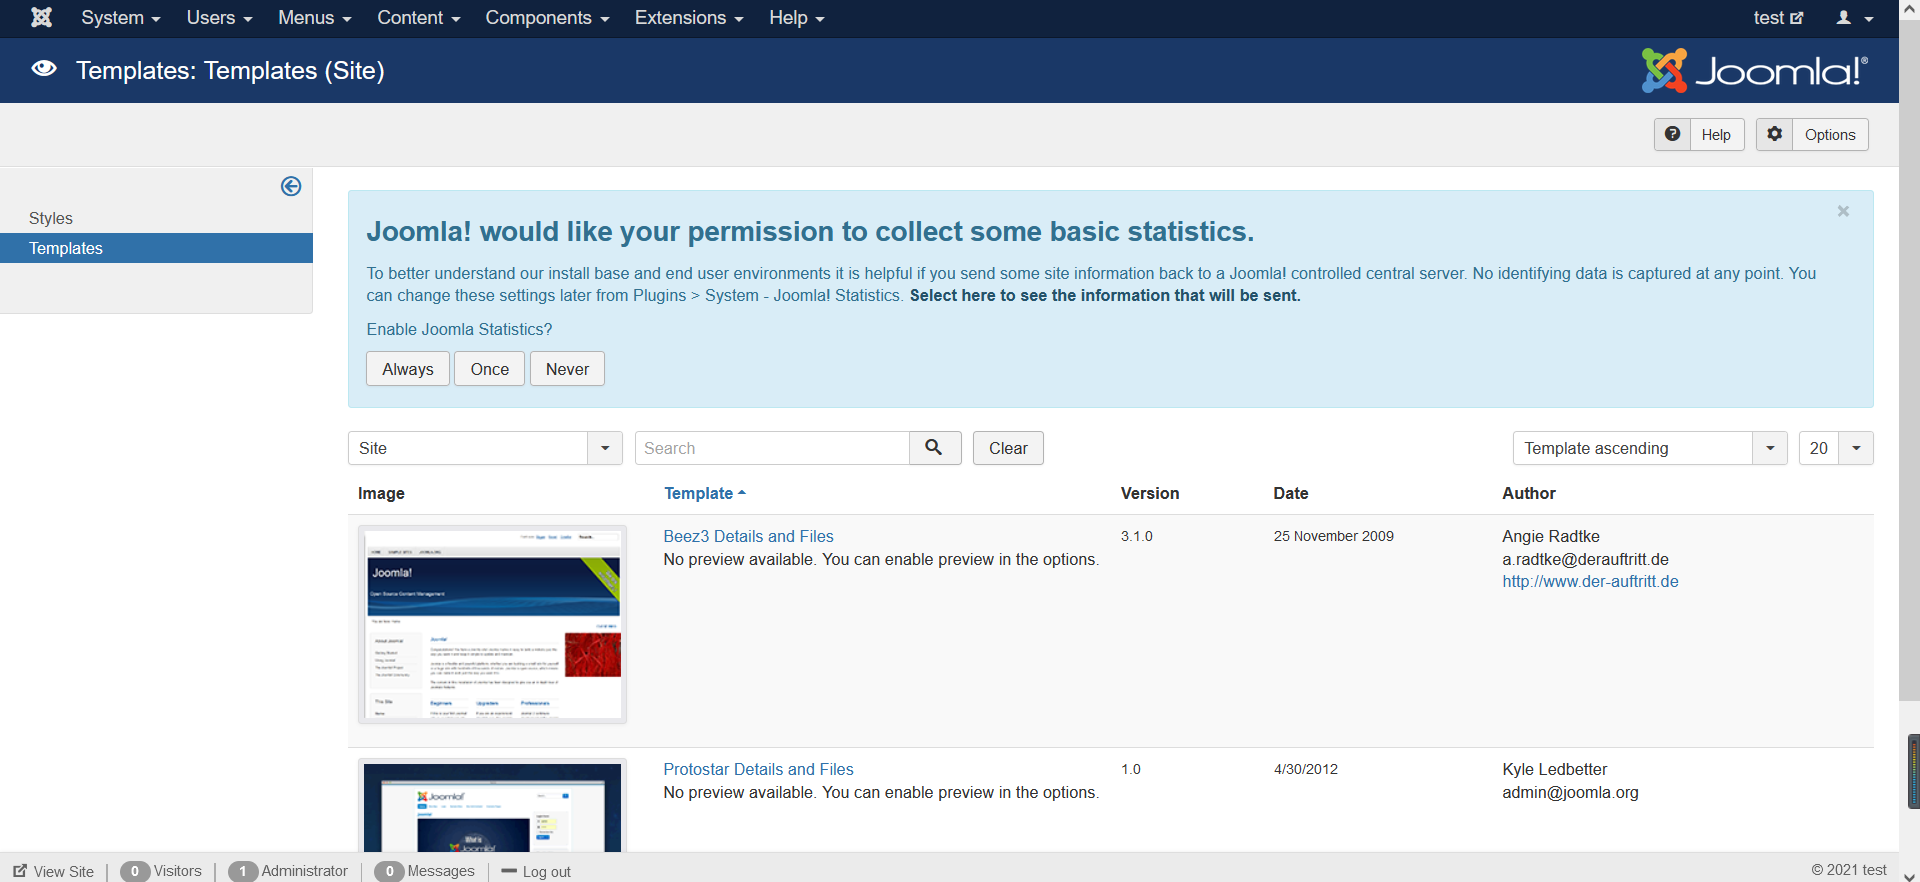
Task: Open the Components menu
Action: (x=548, y=18)
